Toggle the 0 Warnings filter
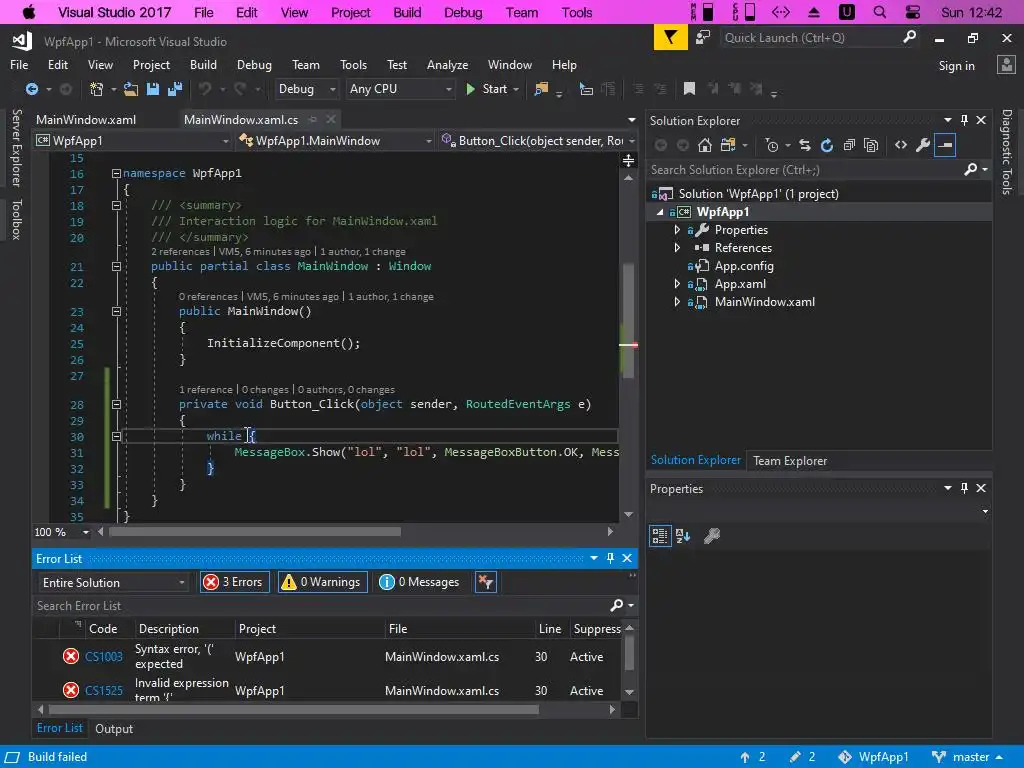This screenshot has width=1024, height=768. 323,582
